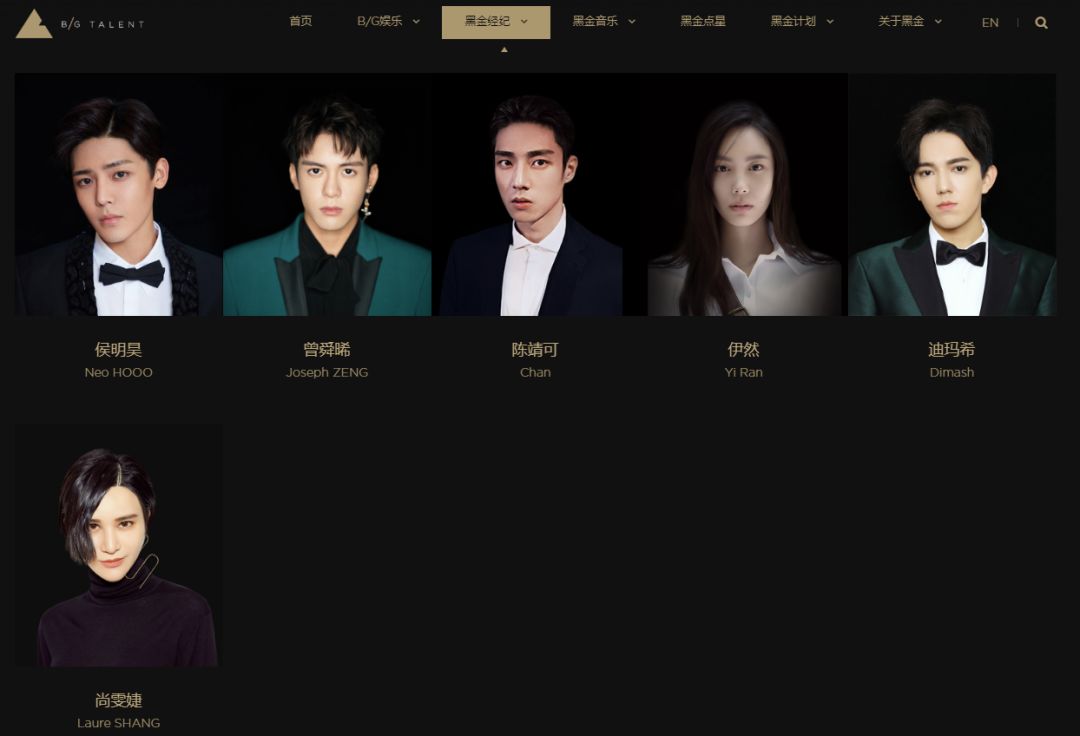Screen dimensions: 1080x736
Task: Open Chan's portrait photo
Action: (535, 195)
